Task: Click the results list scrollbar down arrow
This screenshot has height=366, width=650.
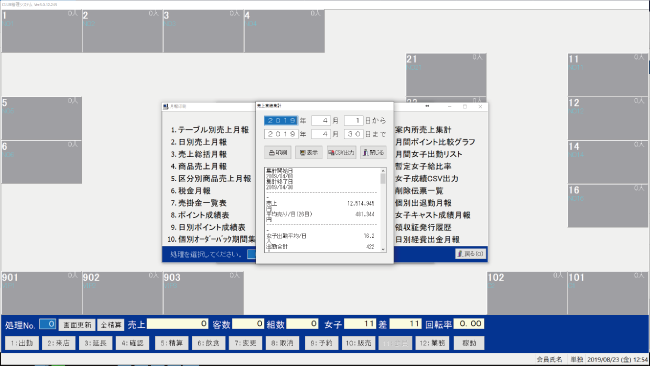Action: 383,249
